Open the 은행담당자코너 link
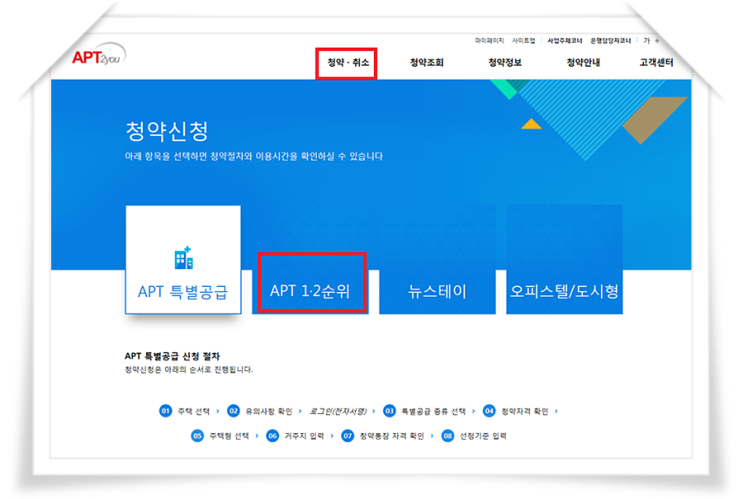 pos(611,41)
